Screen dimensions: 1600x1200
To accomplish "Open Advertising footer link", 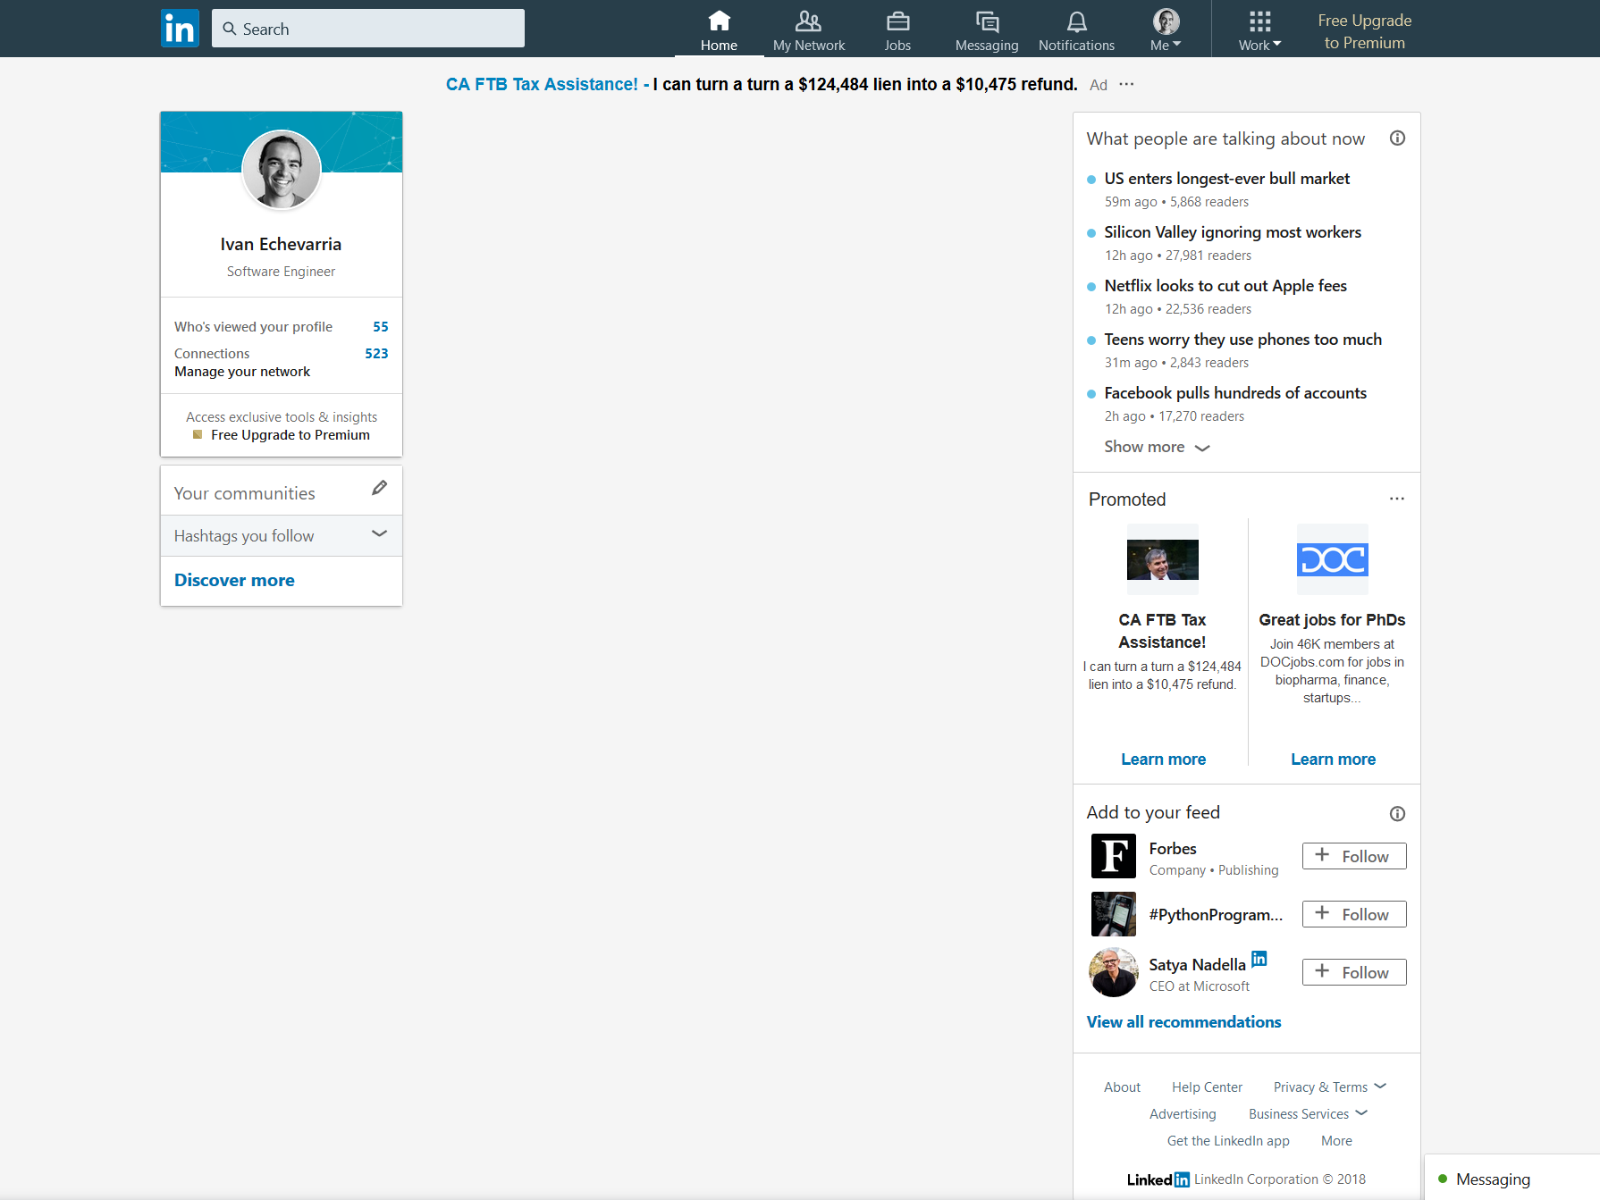I will [x=1183, y=1114].
